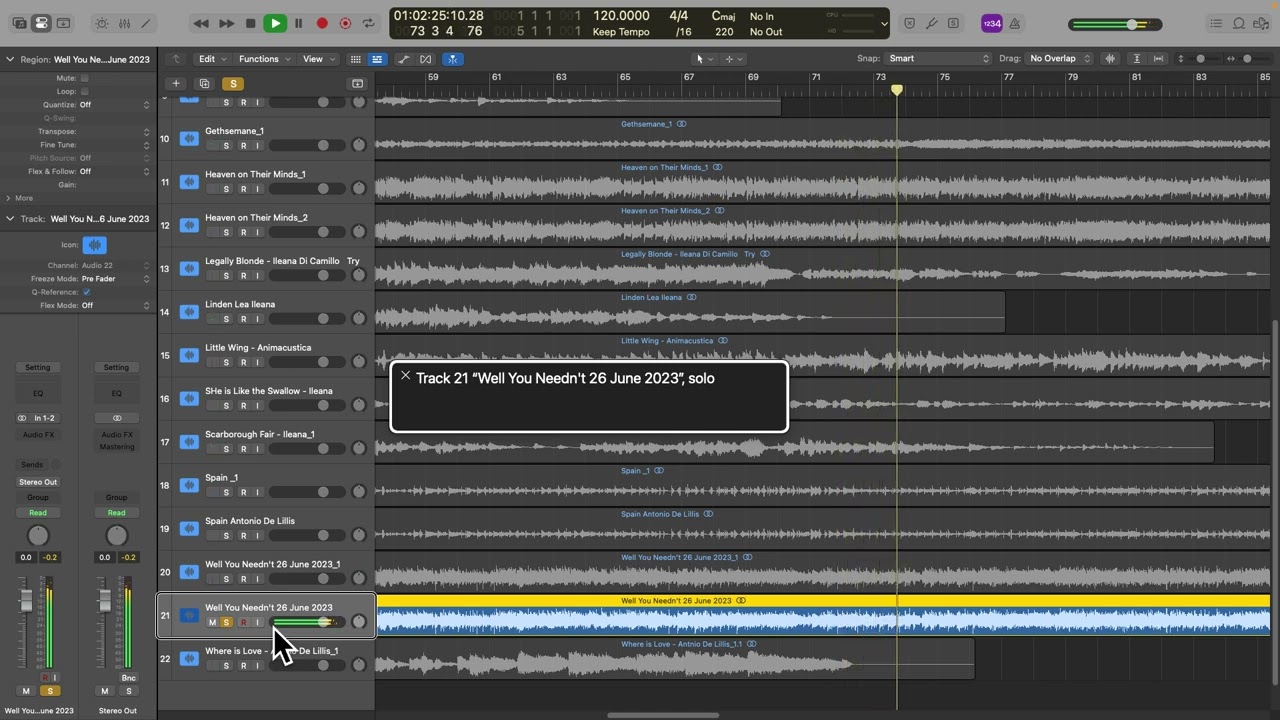Collapse the Region inspector disclosure triangle
This screenshot has width=1280, height=720.
tap(10, 59)
